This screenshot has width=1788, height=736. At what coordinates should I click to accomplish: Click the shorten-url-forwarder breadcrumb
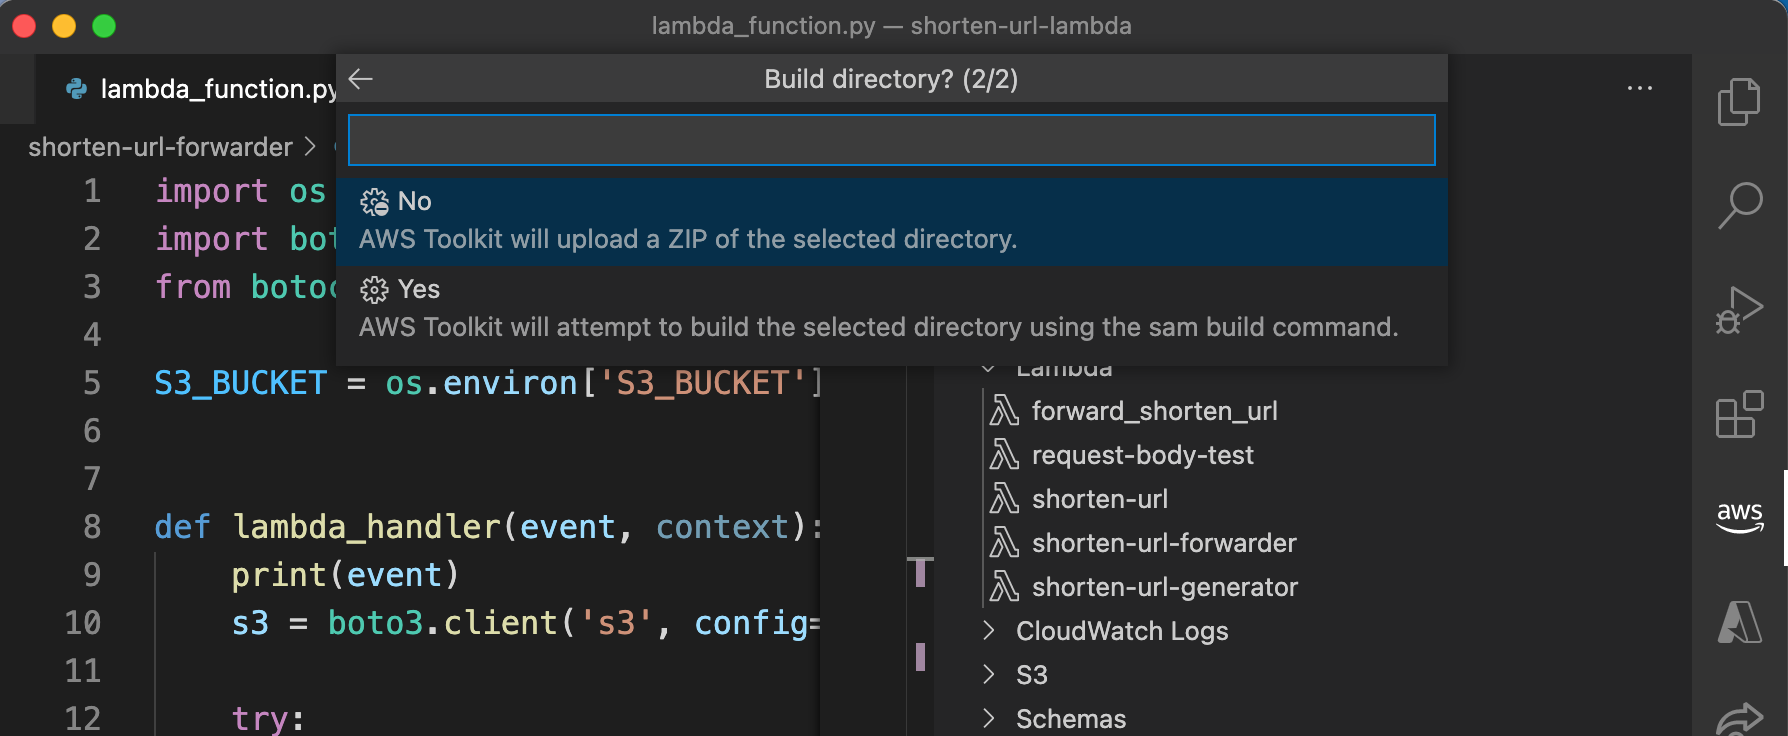[x=160, y=147]
